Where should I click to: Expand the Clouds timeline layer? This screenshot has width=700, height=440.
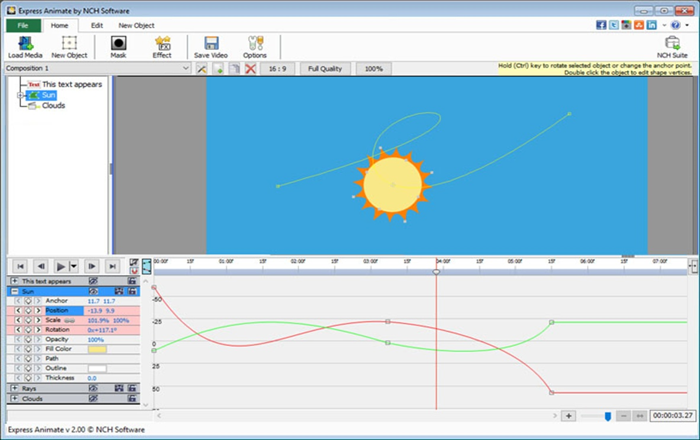pyautogui.click(x=14, y=398)
